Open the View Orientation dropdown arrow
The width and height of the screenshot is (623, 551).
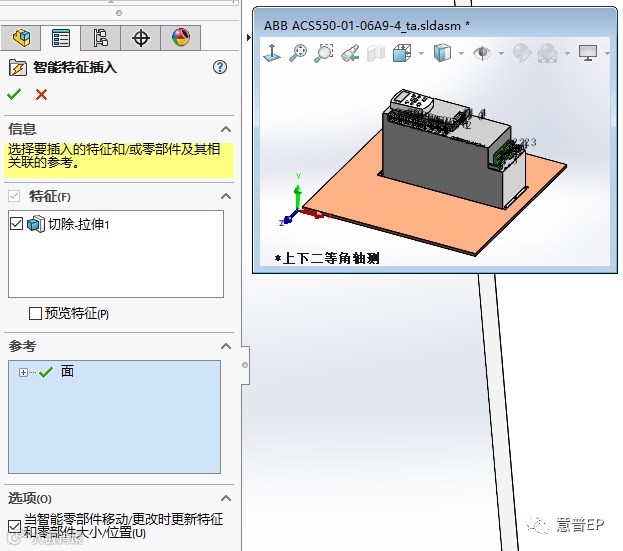(x=421, y=53)
